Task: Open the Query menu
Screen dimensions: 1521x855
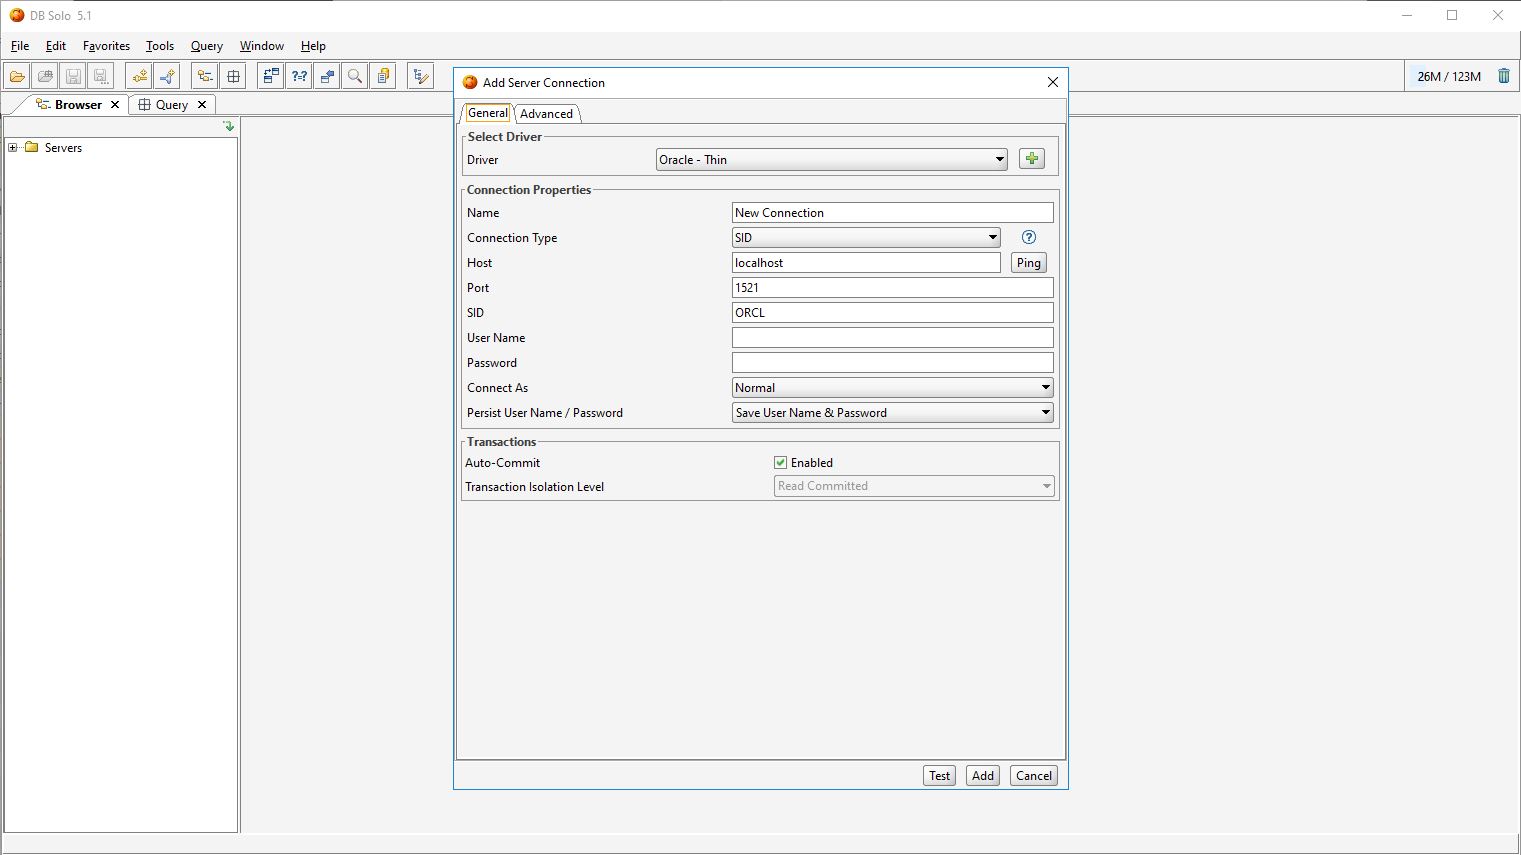Action: [x=207, y=45]
